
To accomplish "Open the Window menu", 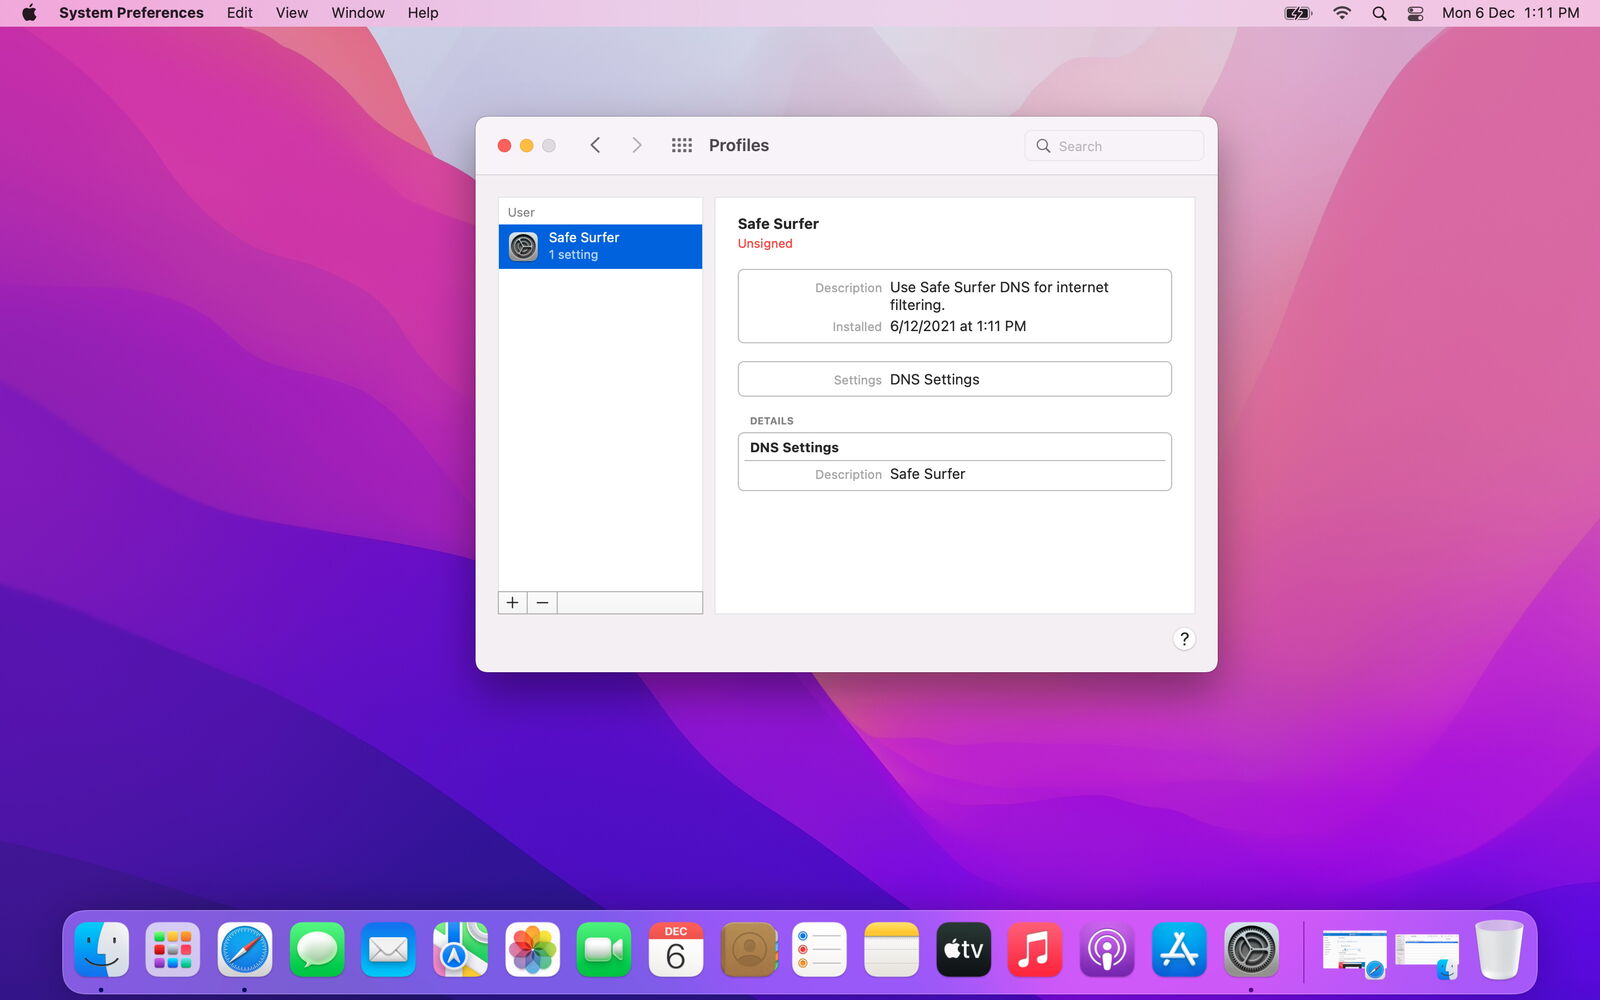I will tap(358, 13).
